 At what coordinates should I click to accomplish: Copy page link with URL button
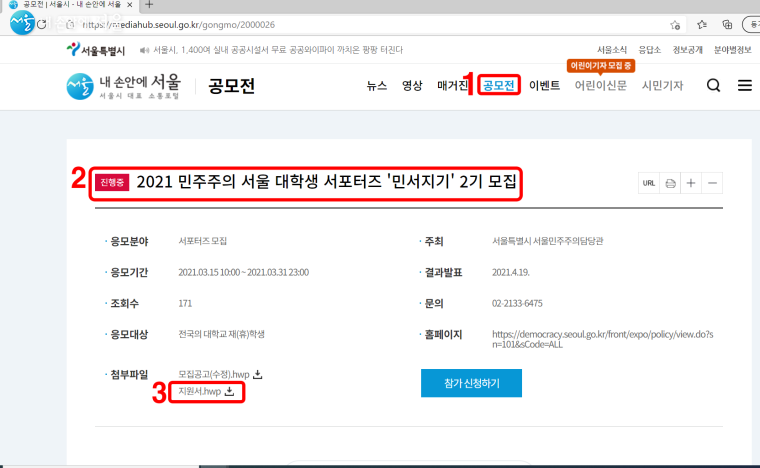tap(649, 183)
